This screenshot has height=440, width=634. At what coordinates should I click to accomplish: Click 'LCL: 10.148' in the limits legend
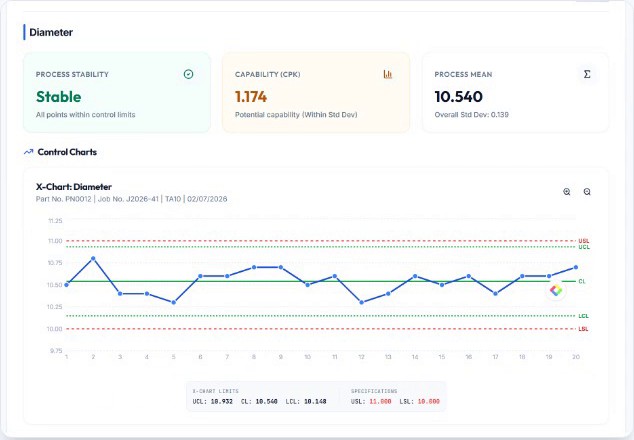click(306, 402)
